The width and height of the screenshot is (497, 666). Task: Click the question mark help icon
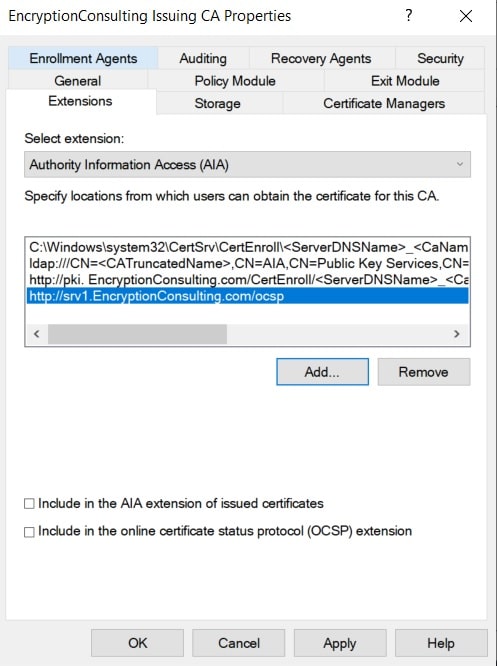pyautogui.click(x=408, y=16)
